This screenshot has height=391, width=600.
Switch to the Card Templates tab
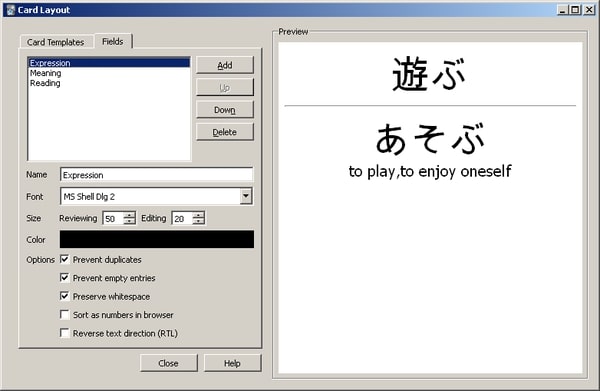56,42
